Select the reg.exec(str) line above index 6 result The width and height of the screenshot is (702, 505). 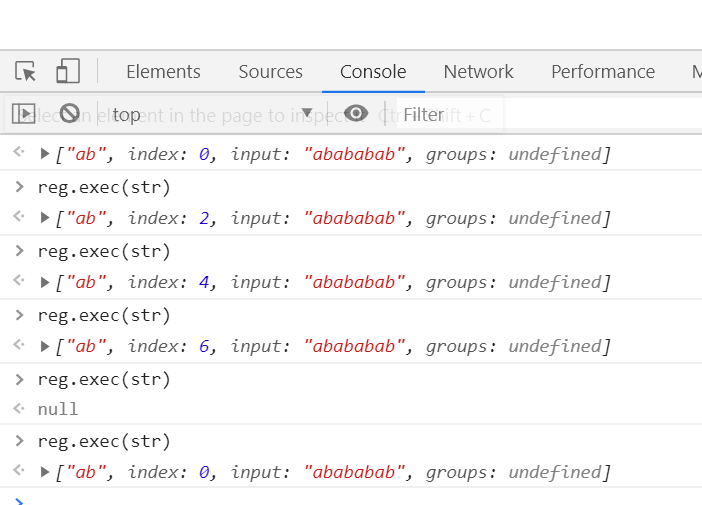104,315
